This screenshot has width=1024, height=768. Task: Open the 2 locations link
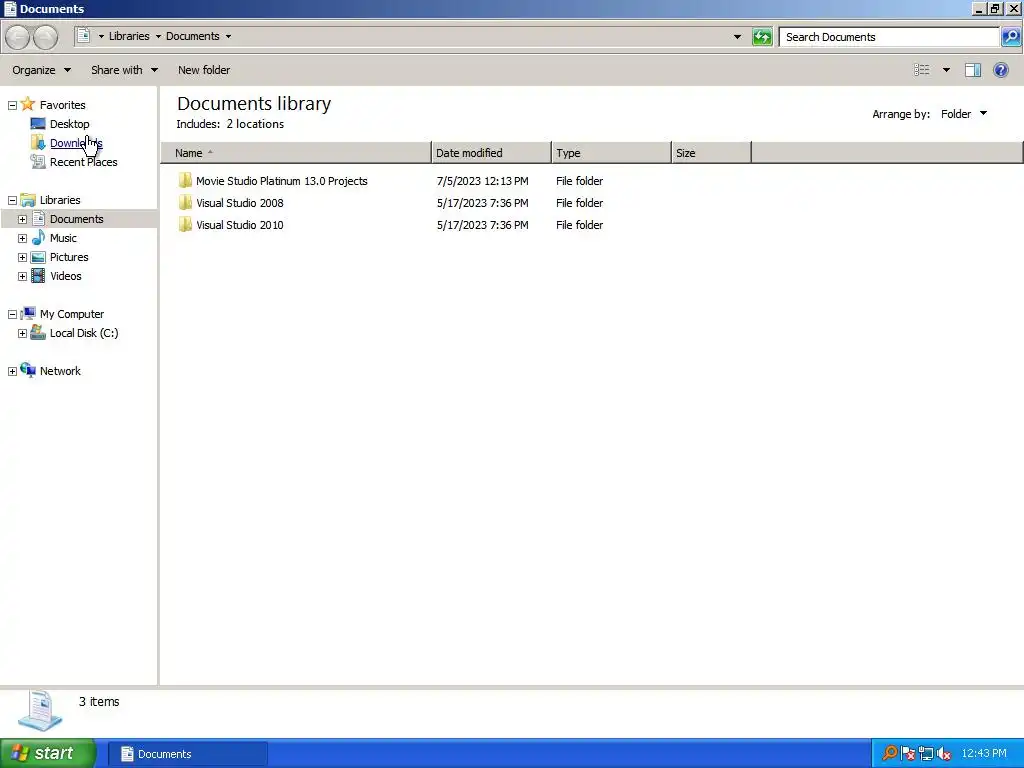(x=255, y=123)
